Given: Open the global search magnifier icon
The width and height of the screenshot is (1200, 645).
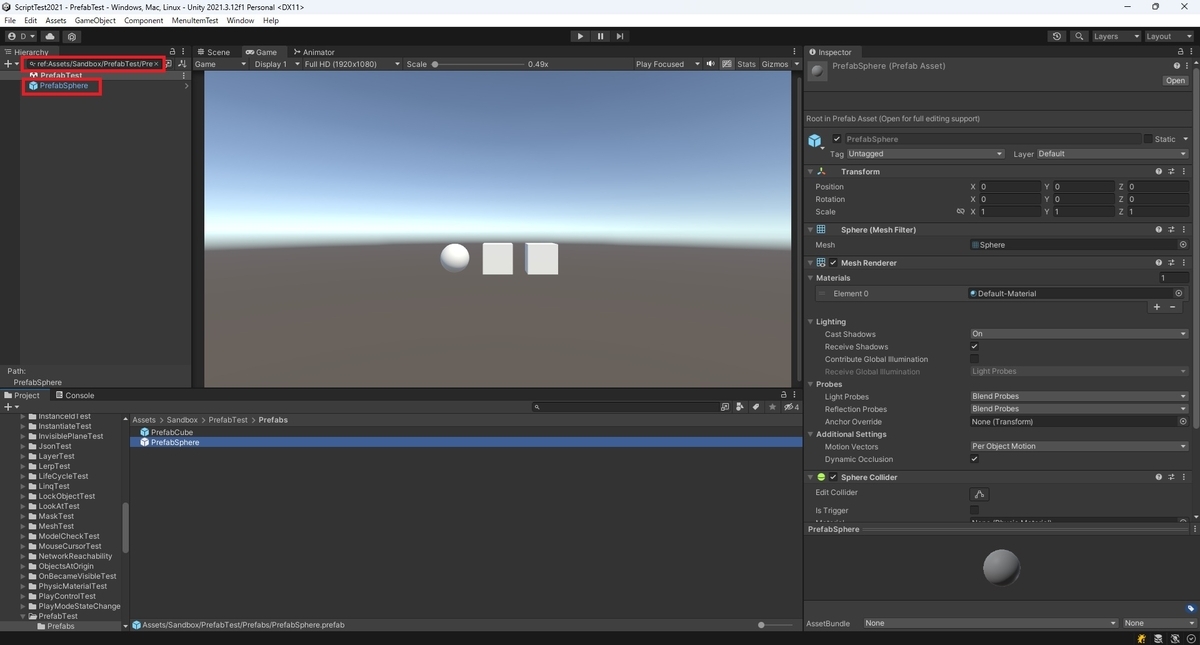Looking at the screenshot, I should coord(1079,36).
